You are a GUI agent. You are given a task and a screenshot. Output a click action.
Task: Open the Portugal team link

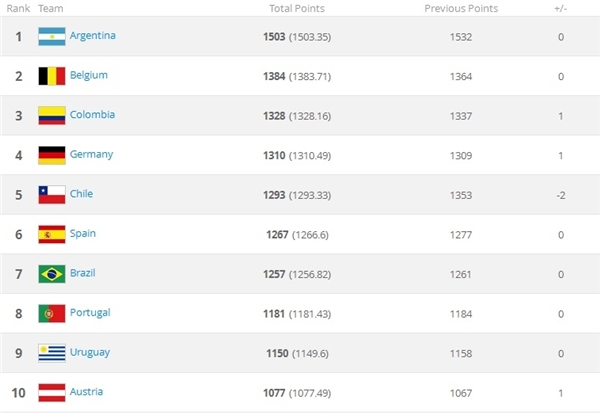click(x=90, y=313)
